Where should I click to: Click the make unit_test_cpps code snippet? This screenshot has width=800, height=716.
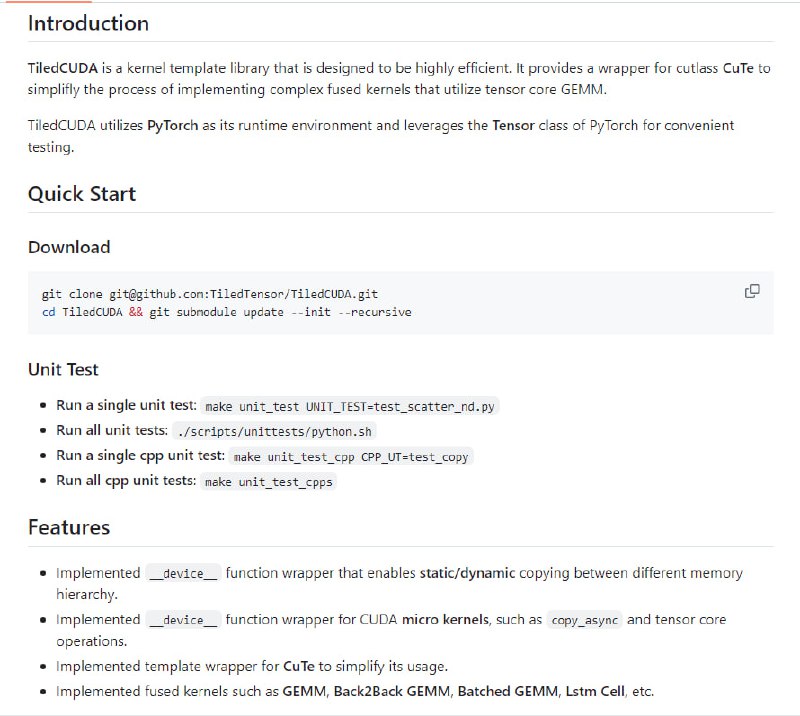(x=268, y=481)
